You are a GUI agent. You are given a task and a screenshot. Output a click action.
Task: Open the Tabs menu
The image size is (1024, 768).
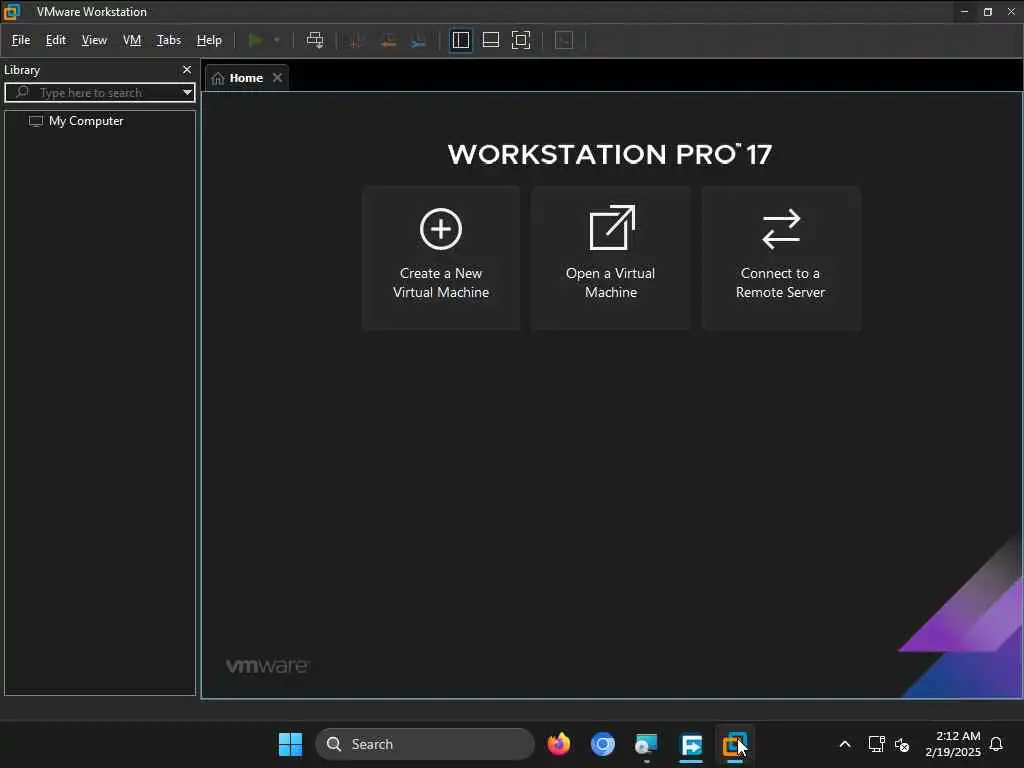168,40
